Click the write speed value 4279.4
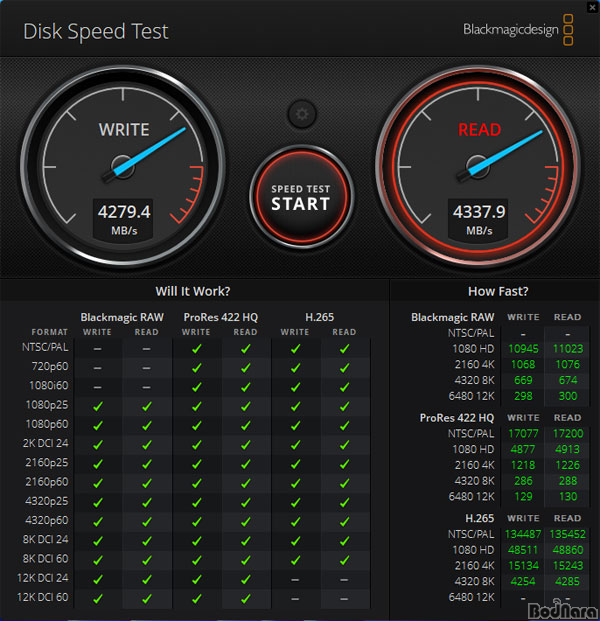 [x=124, y=212]
